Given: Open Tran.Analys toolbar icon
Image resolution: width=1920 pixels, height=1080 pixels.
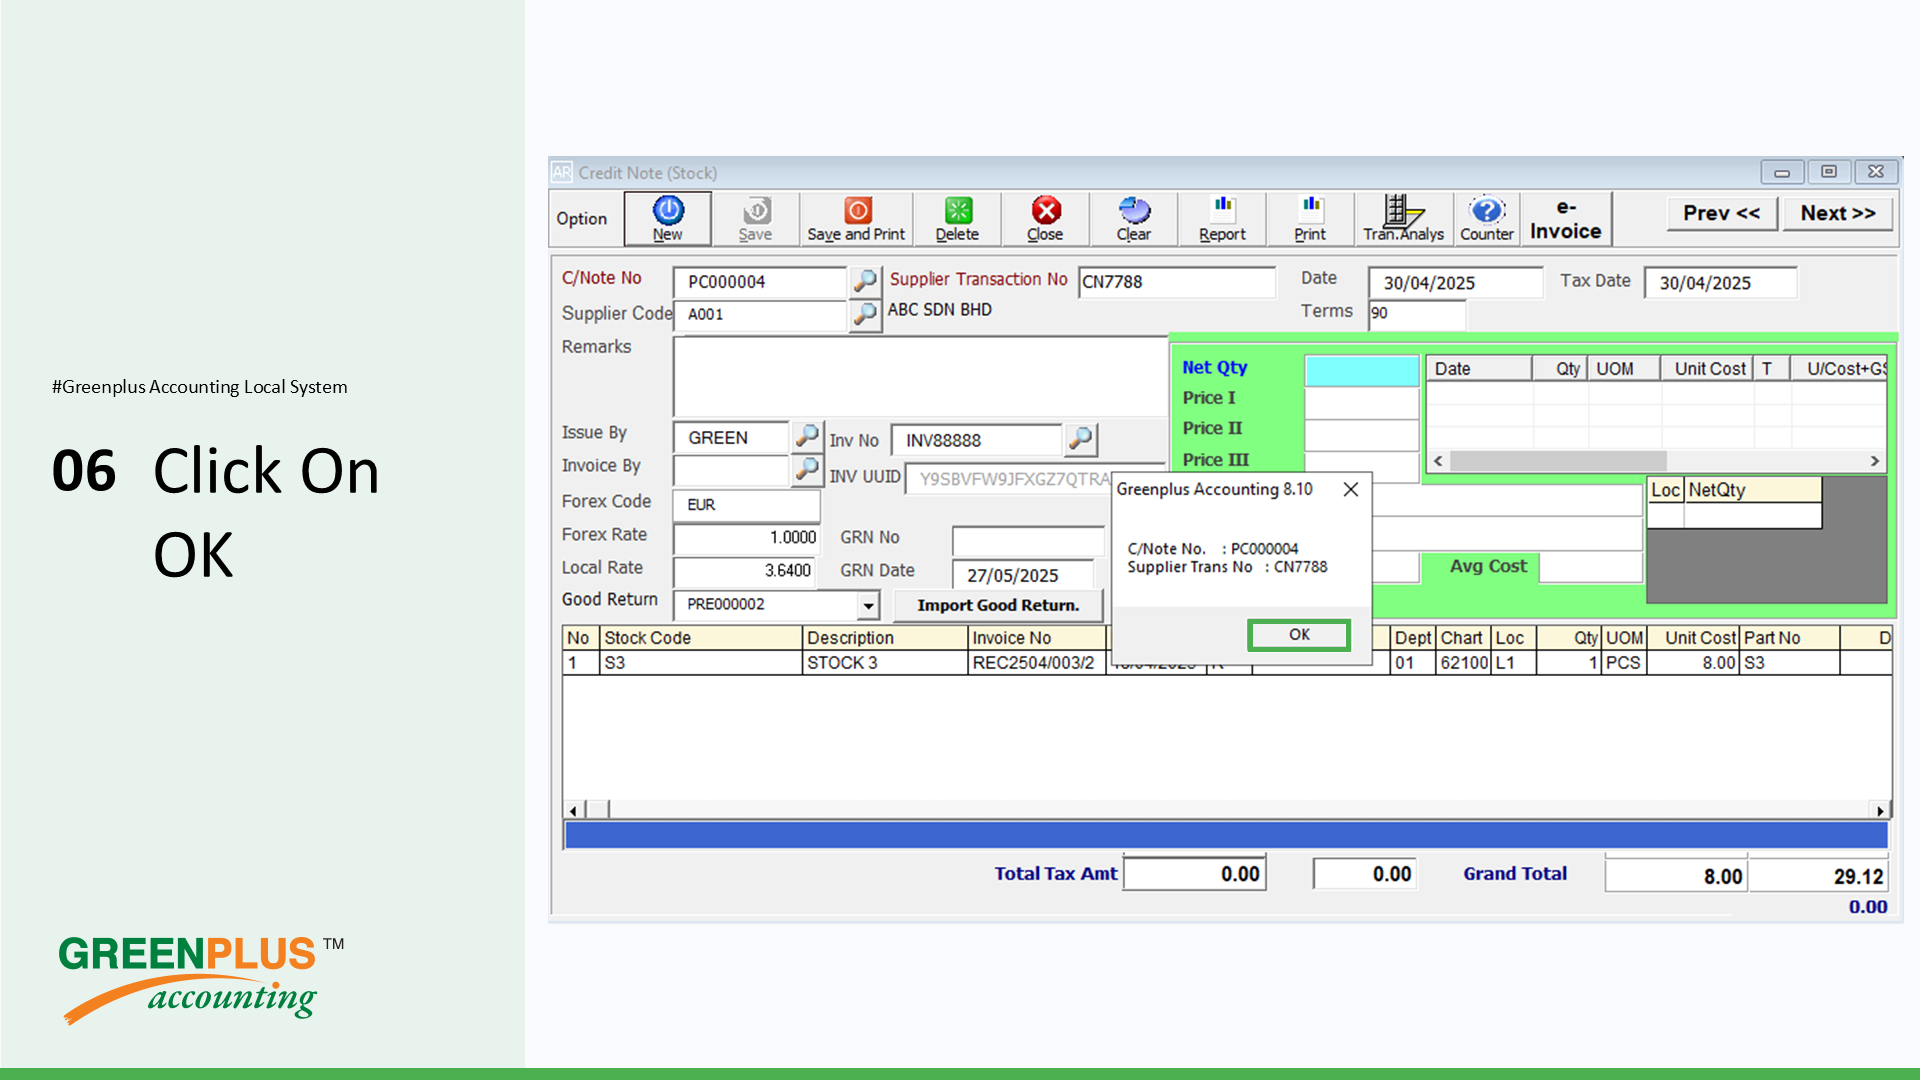Looking at the screenshot, I should pyautogui.click(x=1403, y=218).
